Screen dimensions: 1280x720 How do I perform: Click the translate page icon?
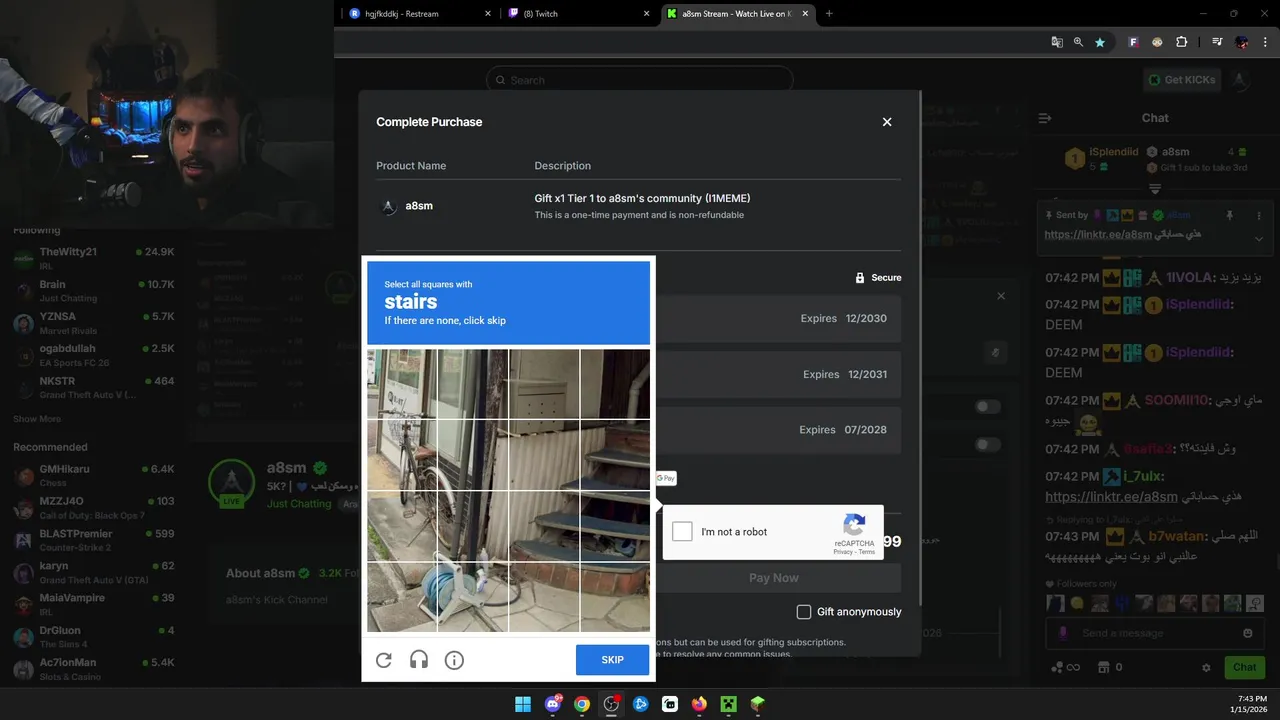1057,42
